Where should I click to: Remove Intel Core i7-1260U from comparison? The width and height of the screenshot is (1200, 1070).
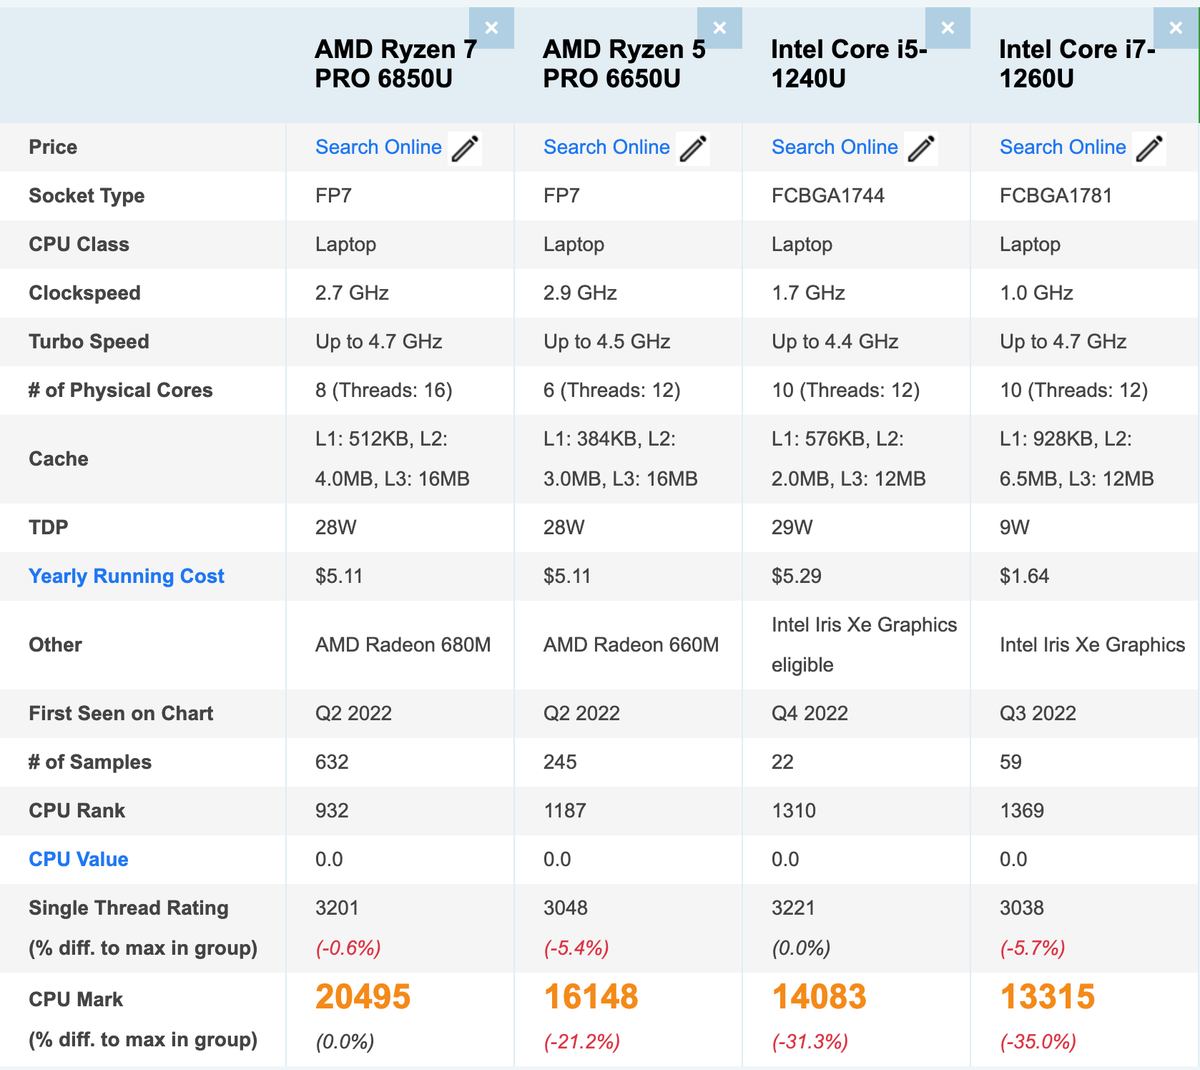(1176, 27)
